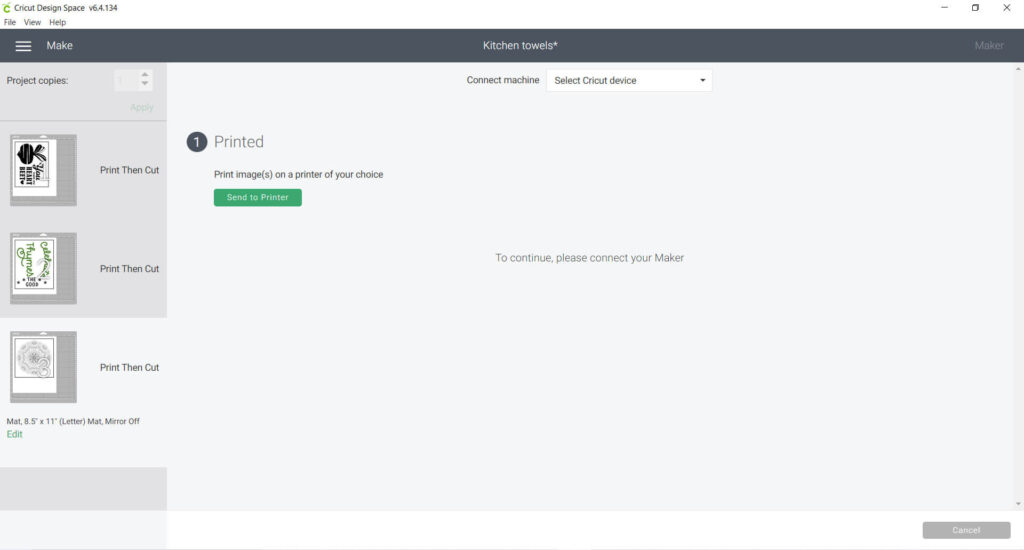Click Print Then Cut label beside mandala mat
The image size is (1024, 550).
coord(129,368)
